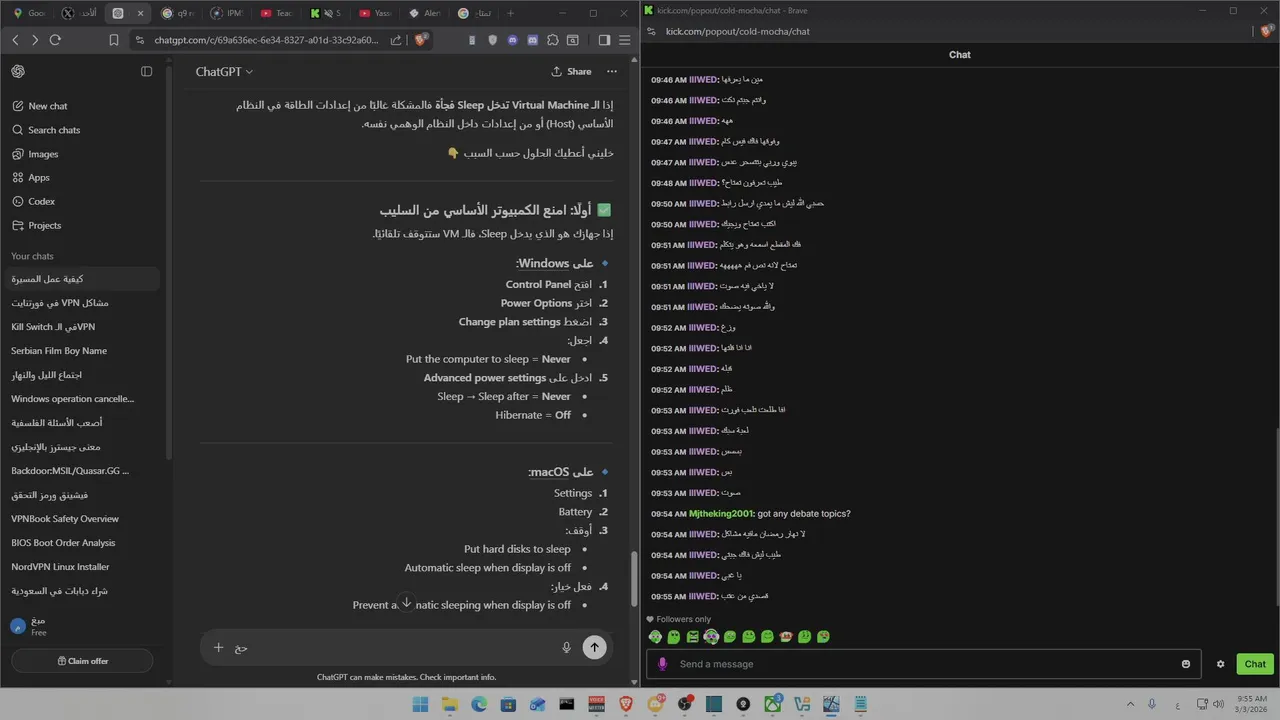Close the active ChatGPT tab
This screenshot has width=1280, height=720.
tap(140, 13)
